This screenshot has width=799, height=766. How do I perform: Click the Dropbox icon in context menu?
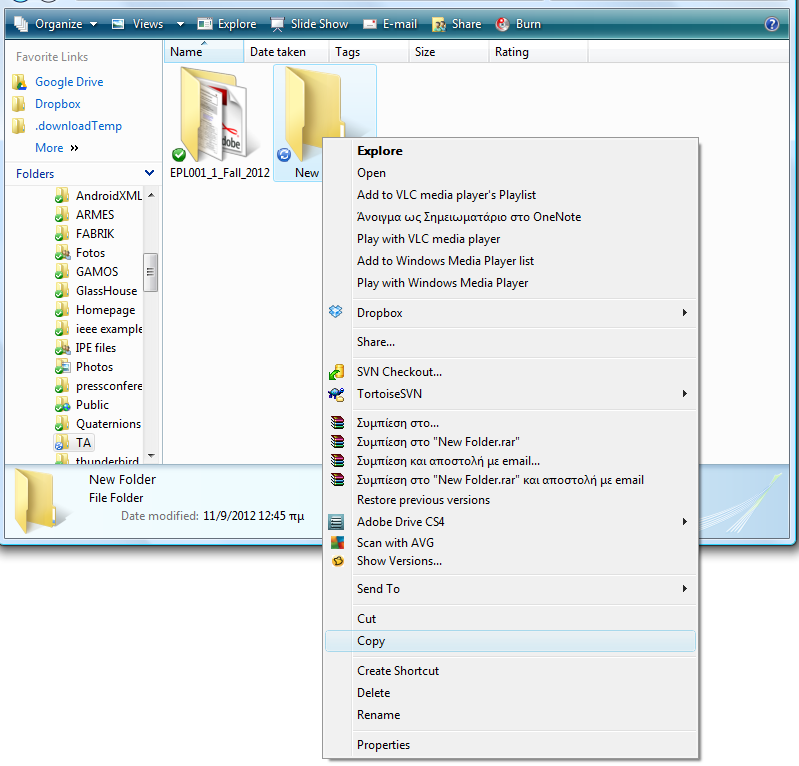click(x=335, y=311)
